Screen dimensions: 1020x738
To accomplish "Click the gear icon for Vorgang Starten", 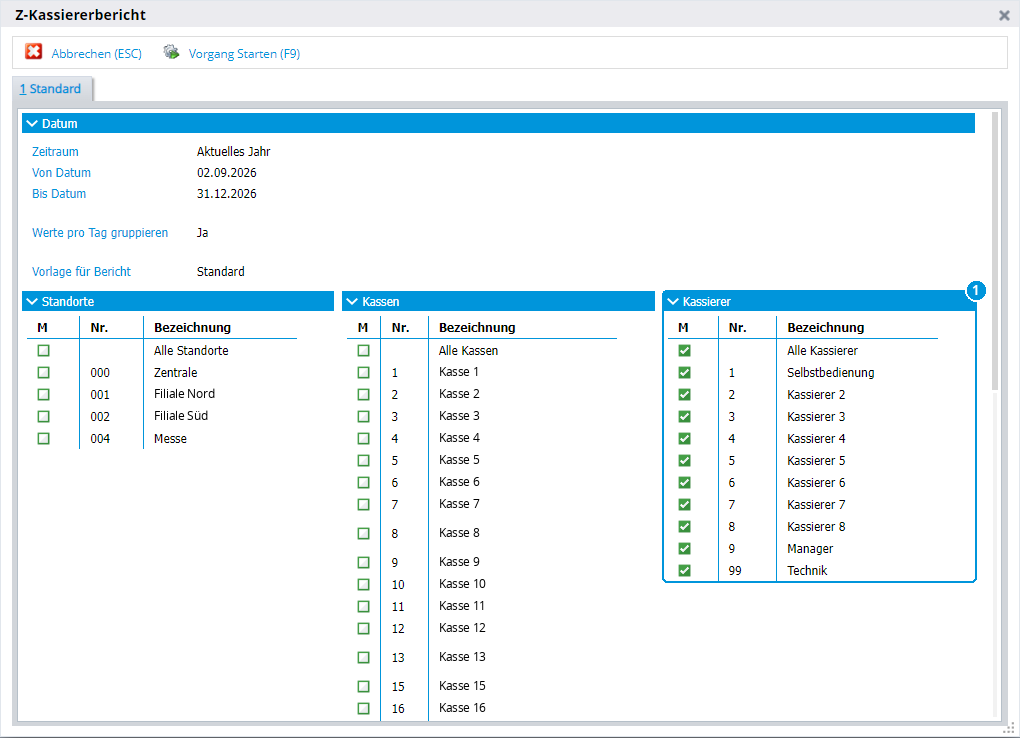I will click(171, 52).
